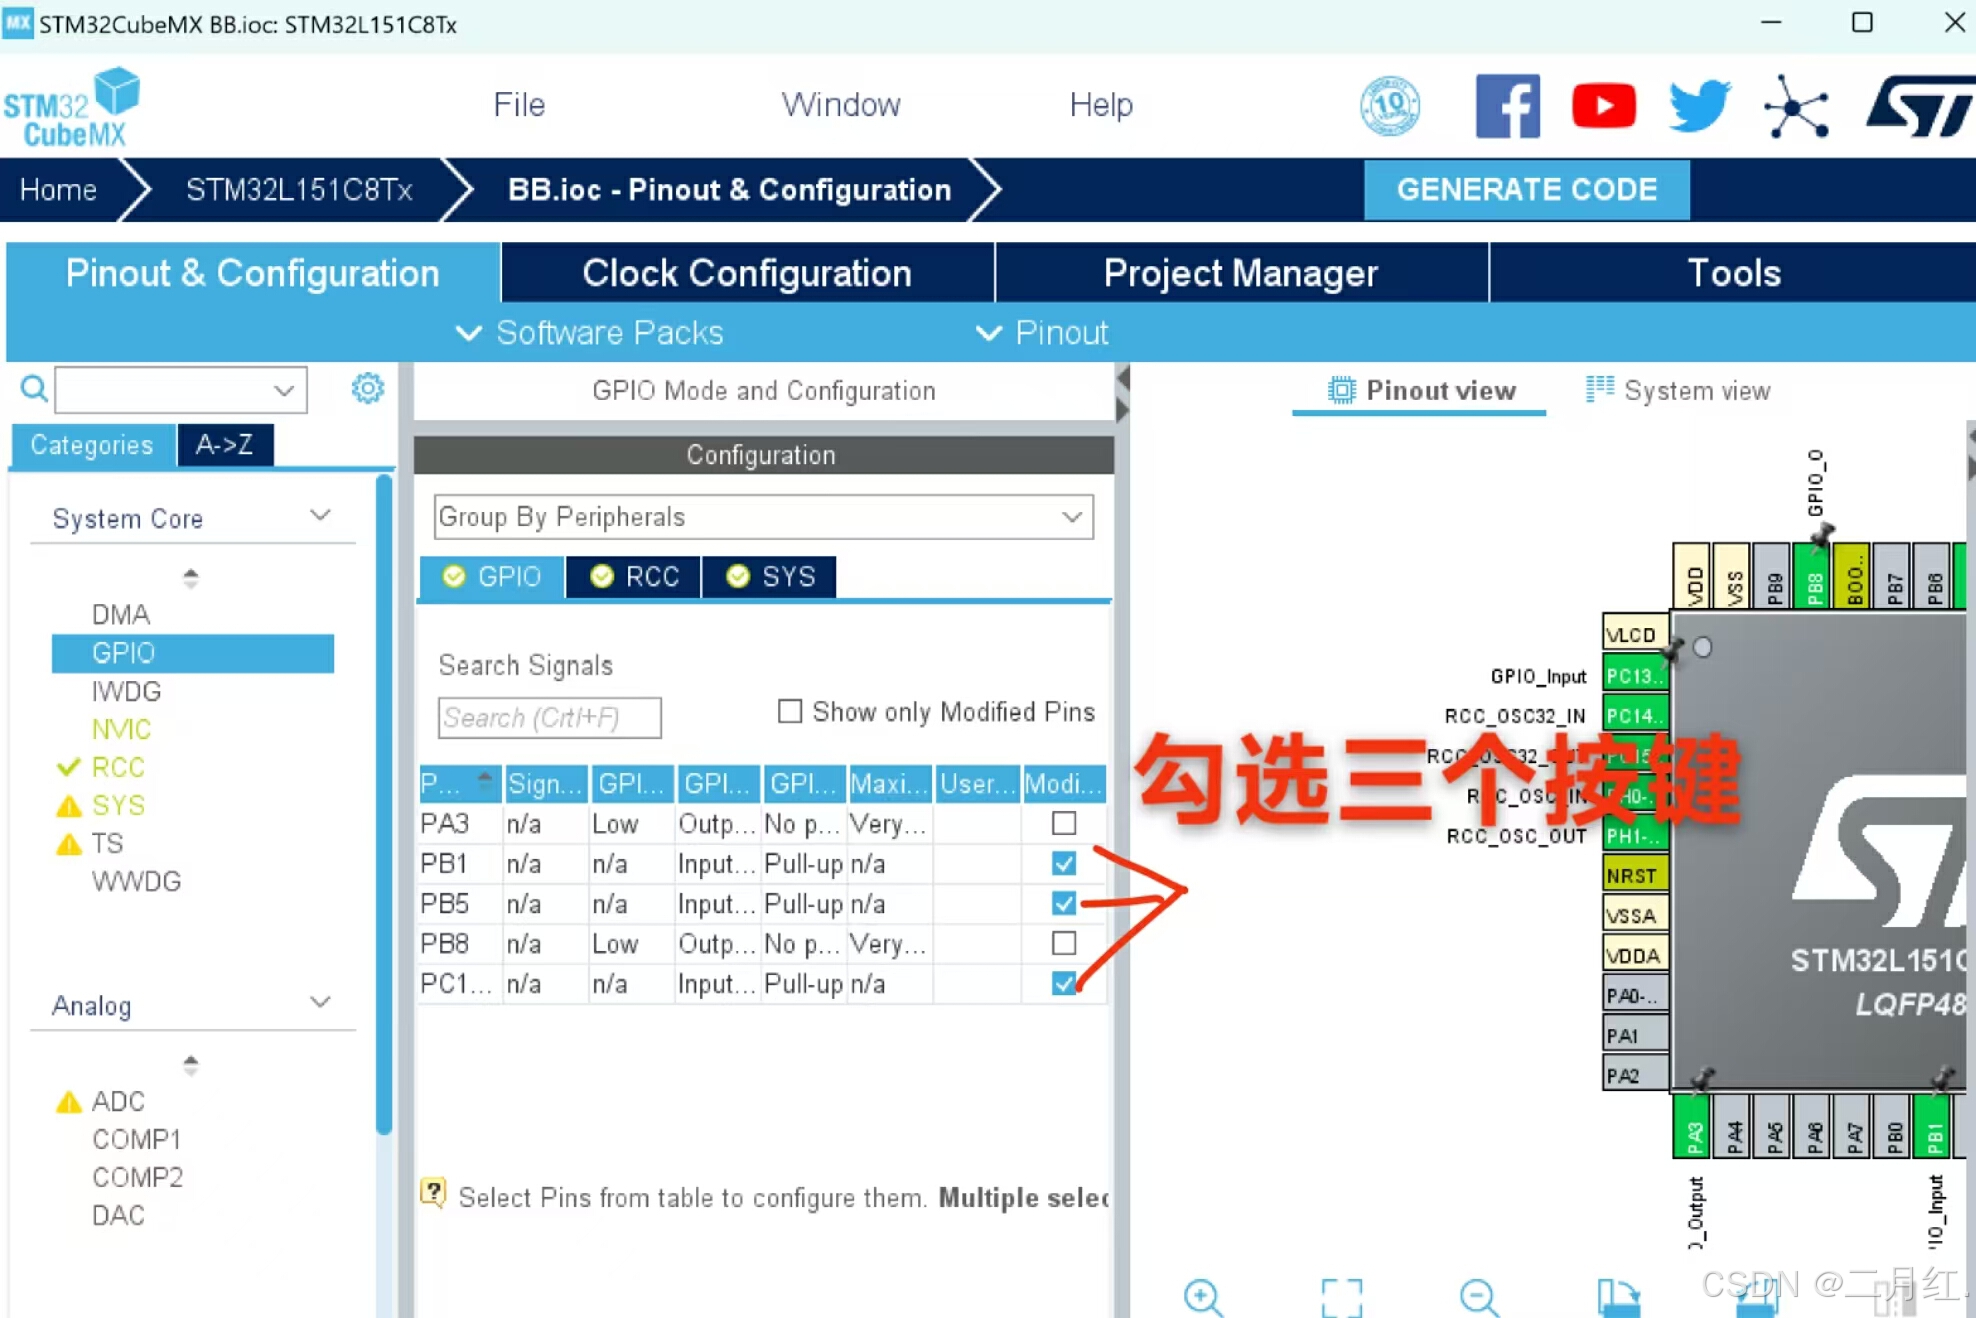
Task: Click the rotate chip icon under Pinout view
Action: pos(1620,1297)
